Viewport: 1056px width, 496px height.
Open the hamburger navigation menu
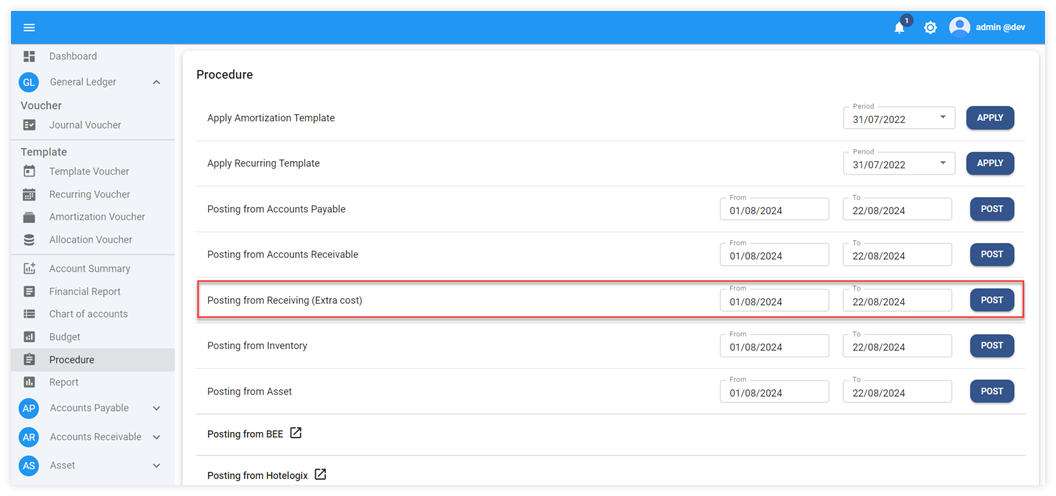(29, 27)
